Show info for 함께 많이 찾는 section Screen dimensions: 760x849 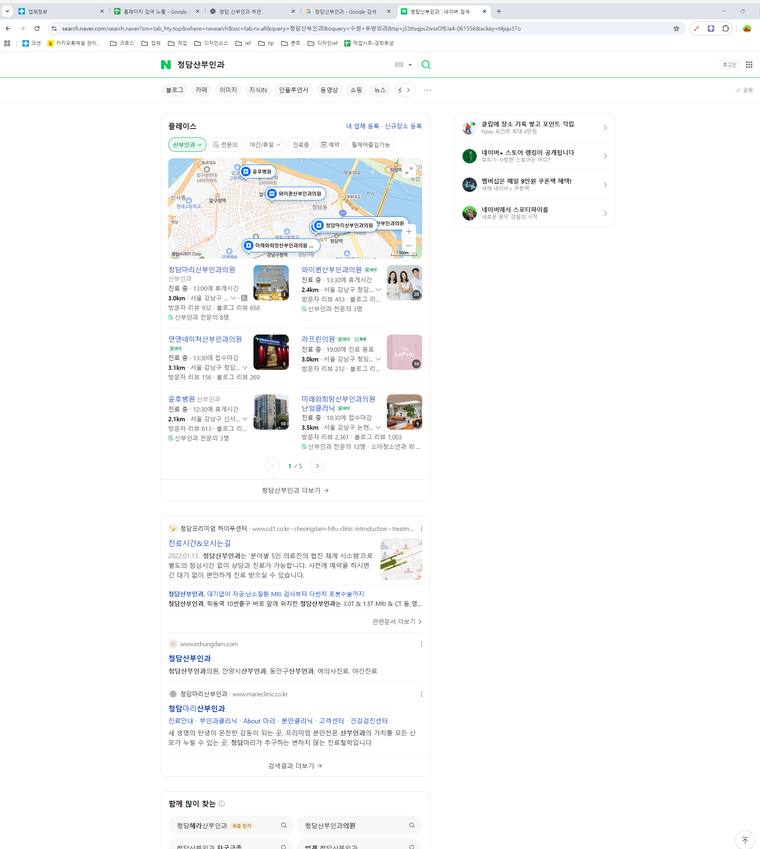tap(222, 804)
